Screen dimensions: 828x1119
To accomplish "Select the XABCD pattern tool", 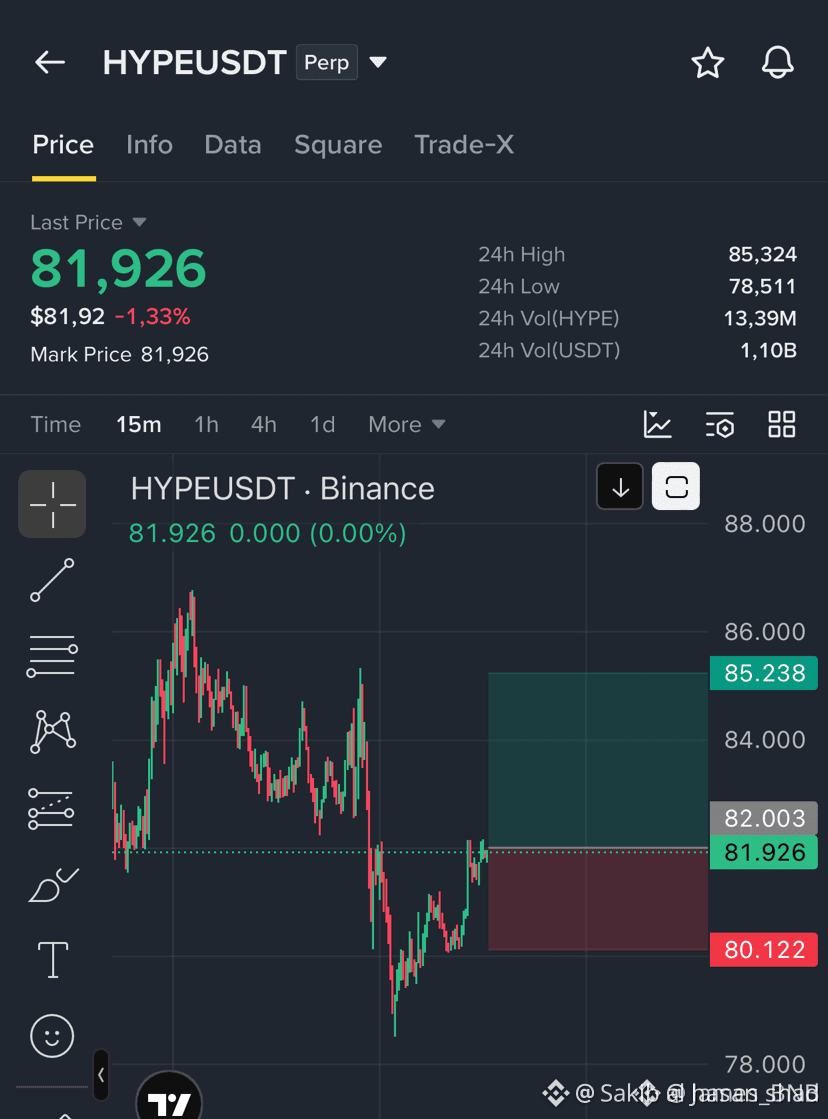I will tap(53, 732).
